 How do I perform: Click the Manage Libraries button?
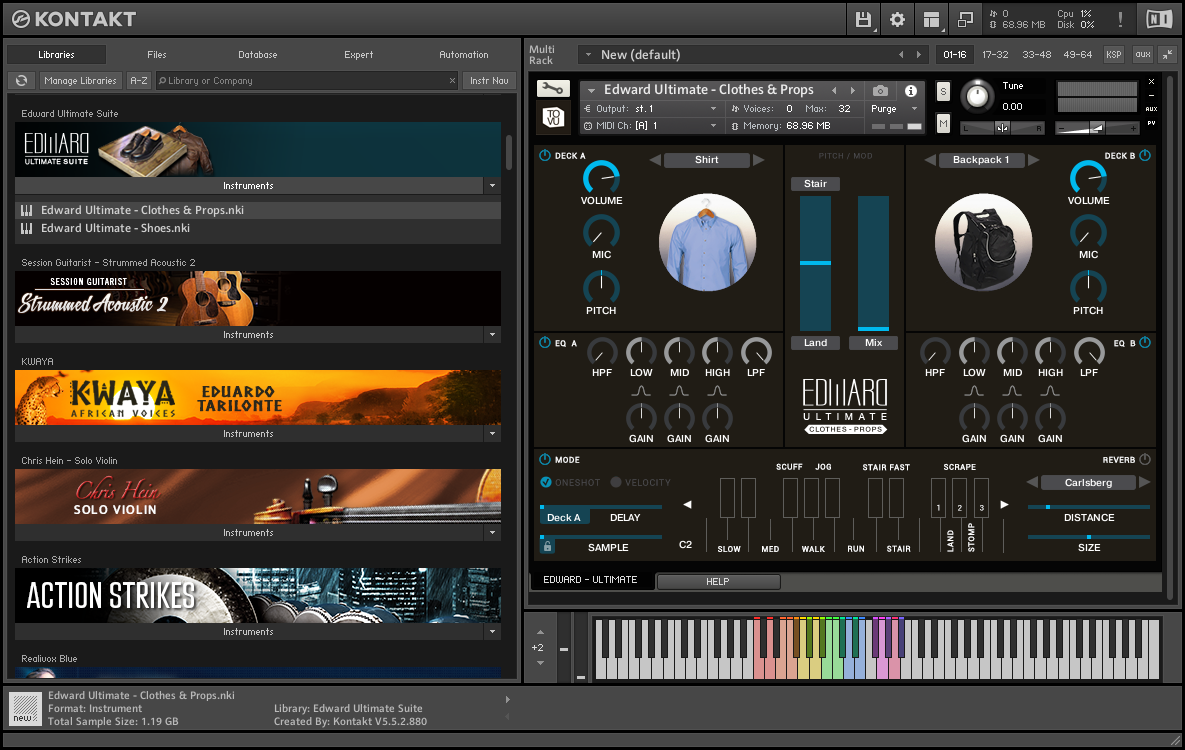tap(80, 80)
